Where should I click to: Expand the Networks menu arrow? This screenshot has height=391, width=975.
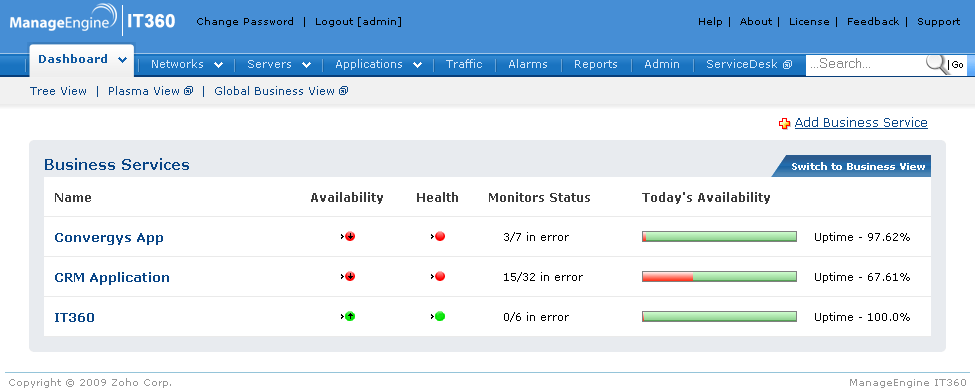(218, 65)
